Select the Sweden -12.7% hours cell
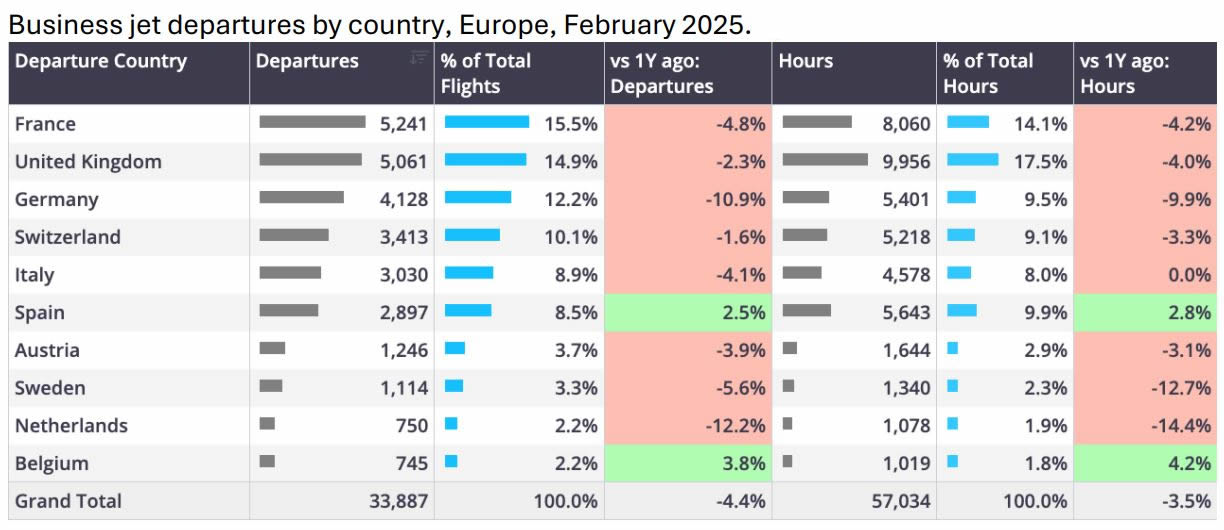This screenshot has height=530, width=1224. click(1145, 388)
